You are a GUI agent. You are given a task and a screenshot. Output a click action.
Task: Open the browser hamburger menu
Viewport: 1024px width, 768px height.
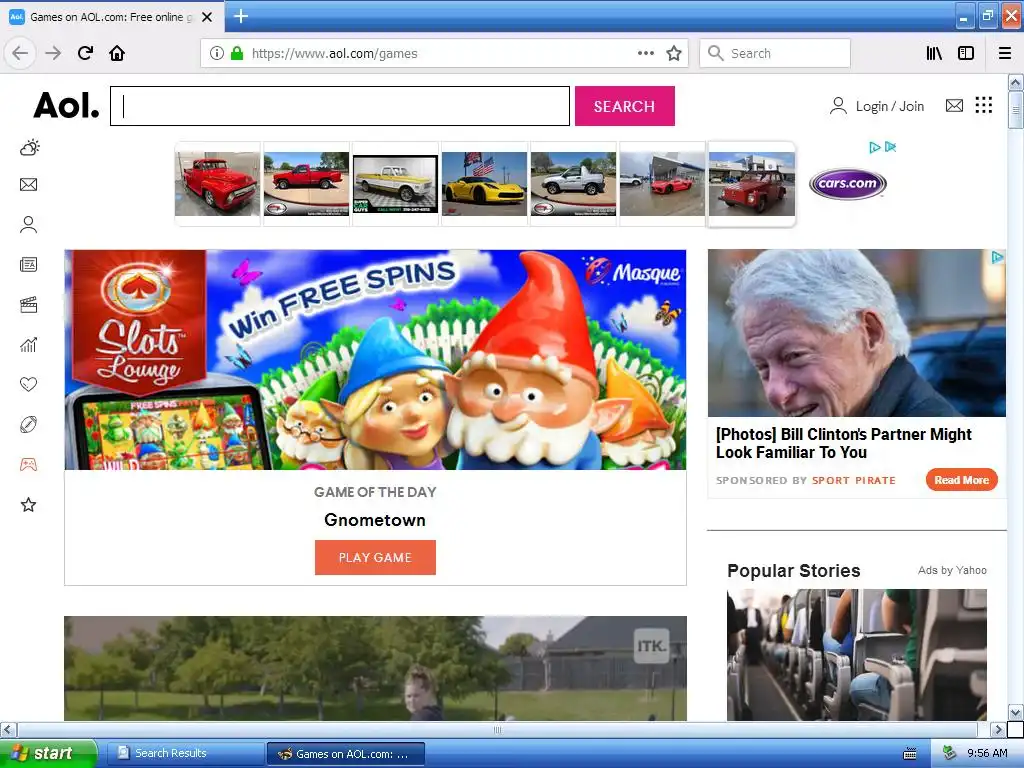pyautogui.click(x=1005, y=53)
